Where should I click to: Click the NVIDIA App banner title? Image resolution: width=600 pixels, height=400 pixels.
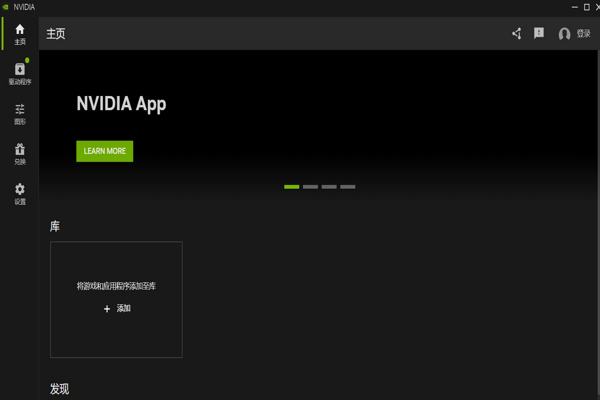click(x=121, y=104)
